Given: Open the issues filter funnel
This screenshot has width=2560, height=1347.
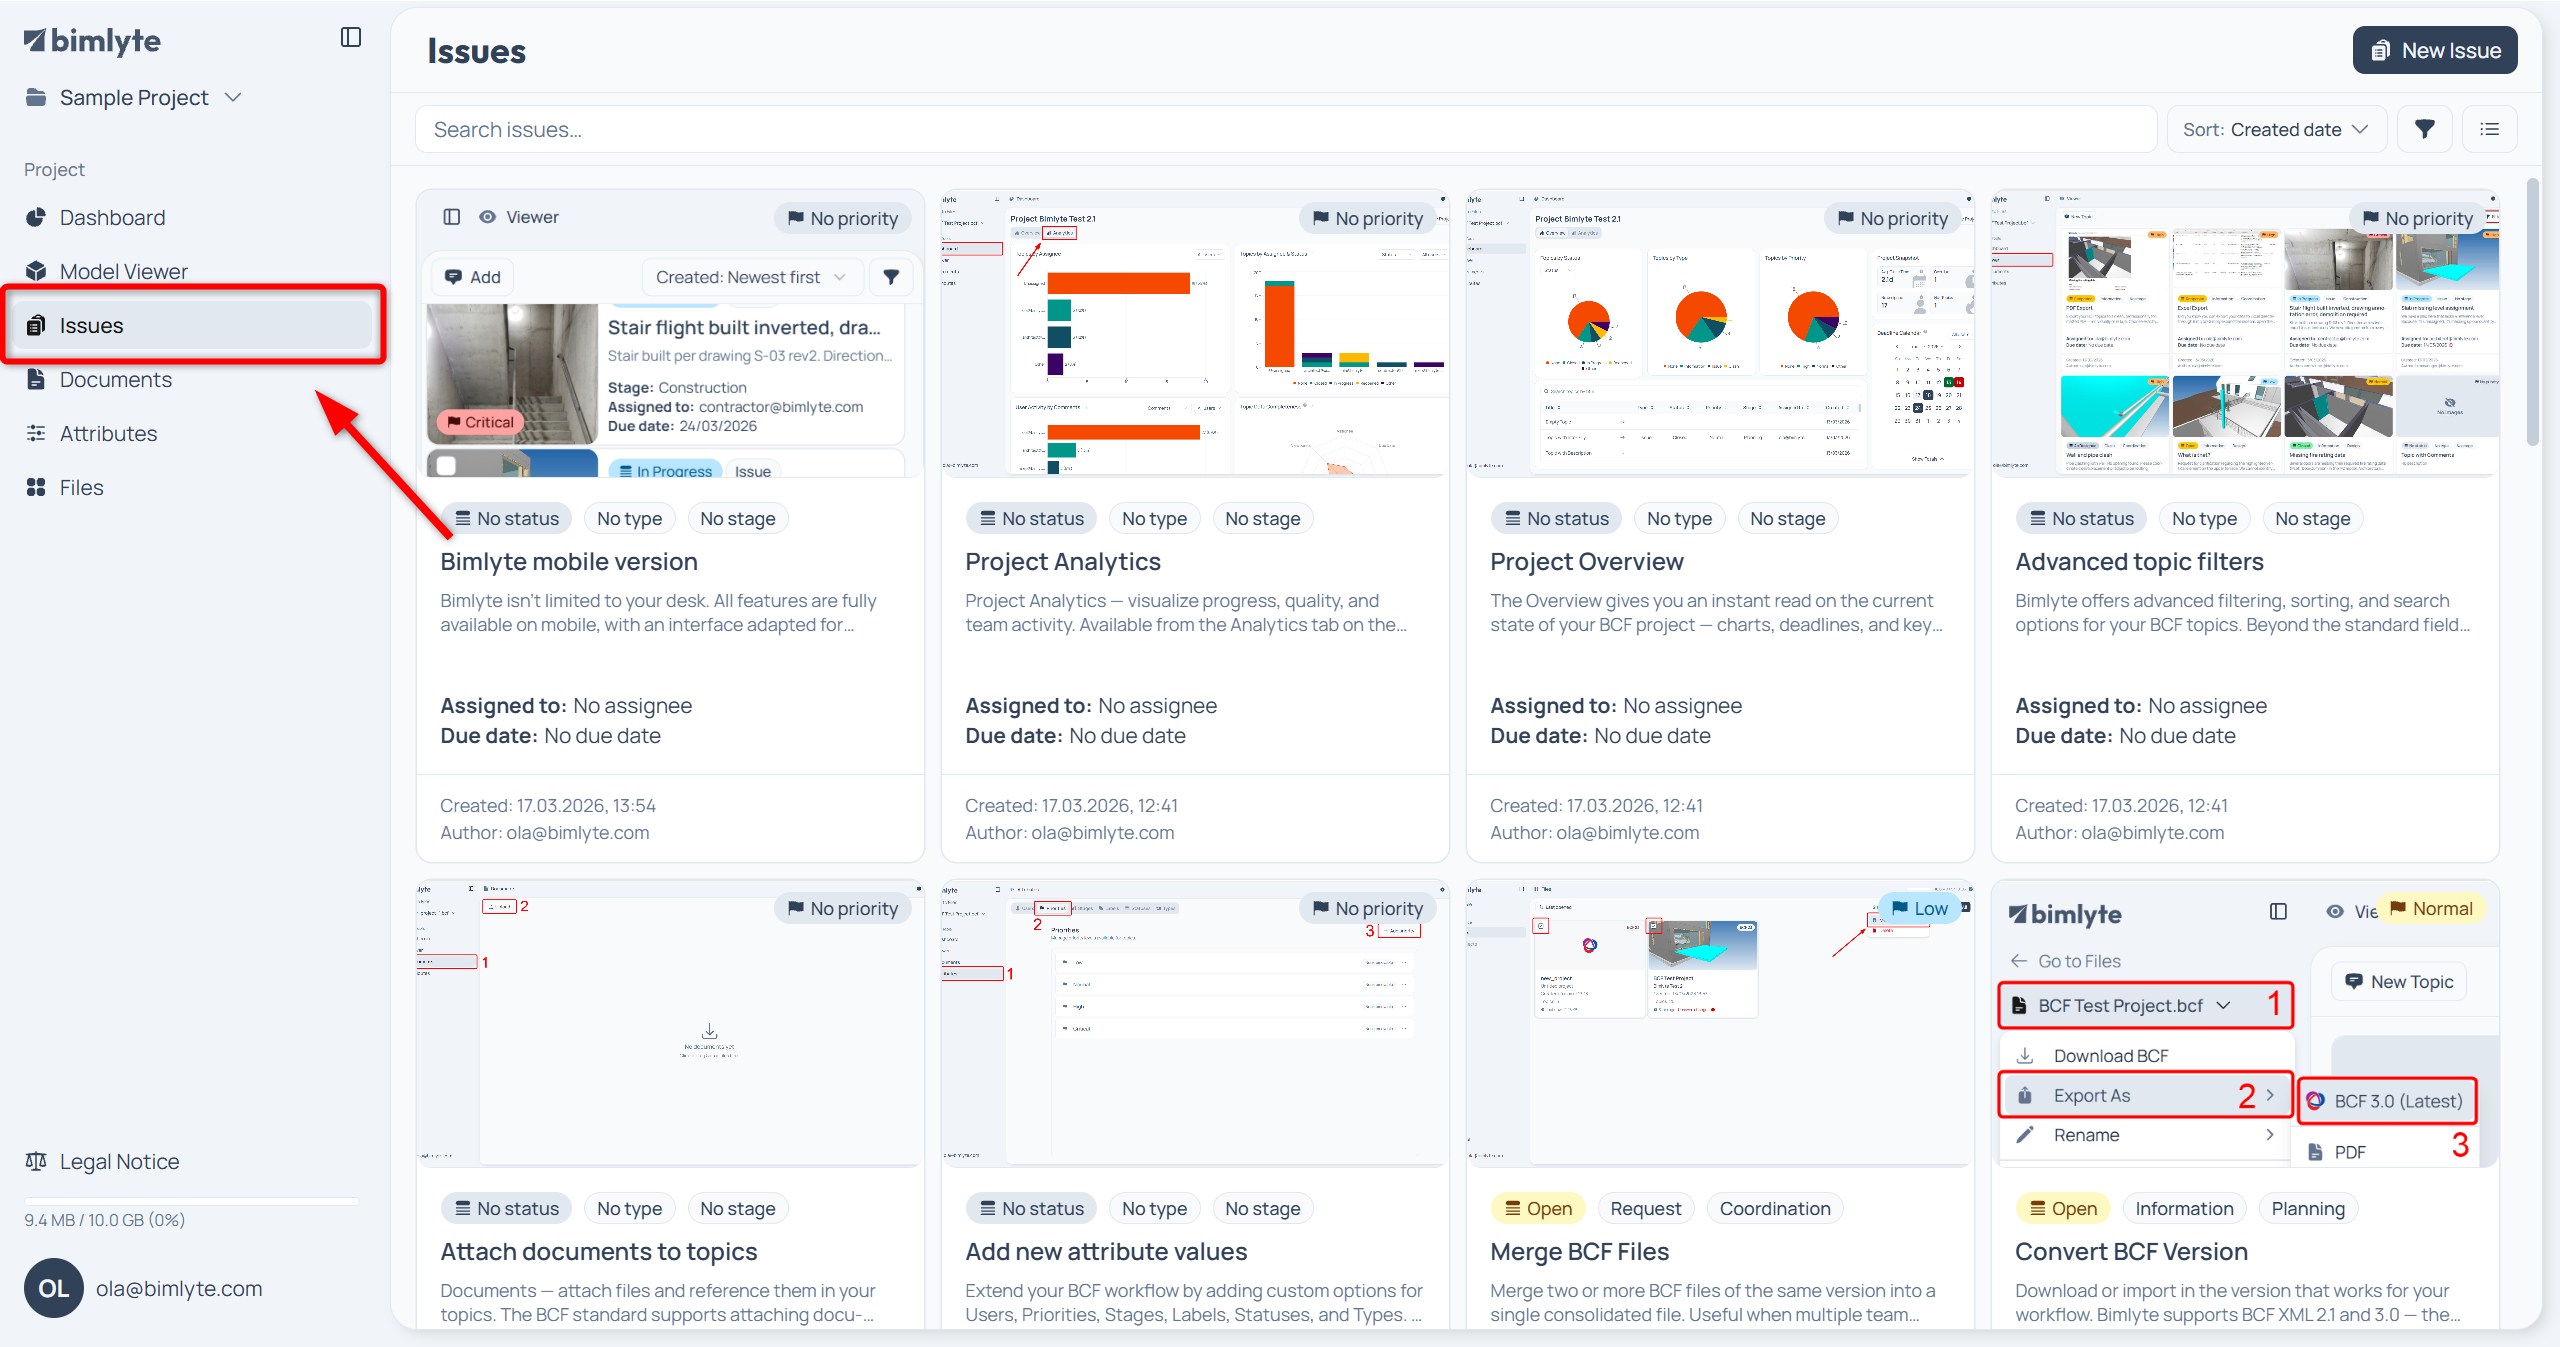Looking at the screenshot, I should click(2425, 130).
